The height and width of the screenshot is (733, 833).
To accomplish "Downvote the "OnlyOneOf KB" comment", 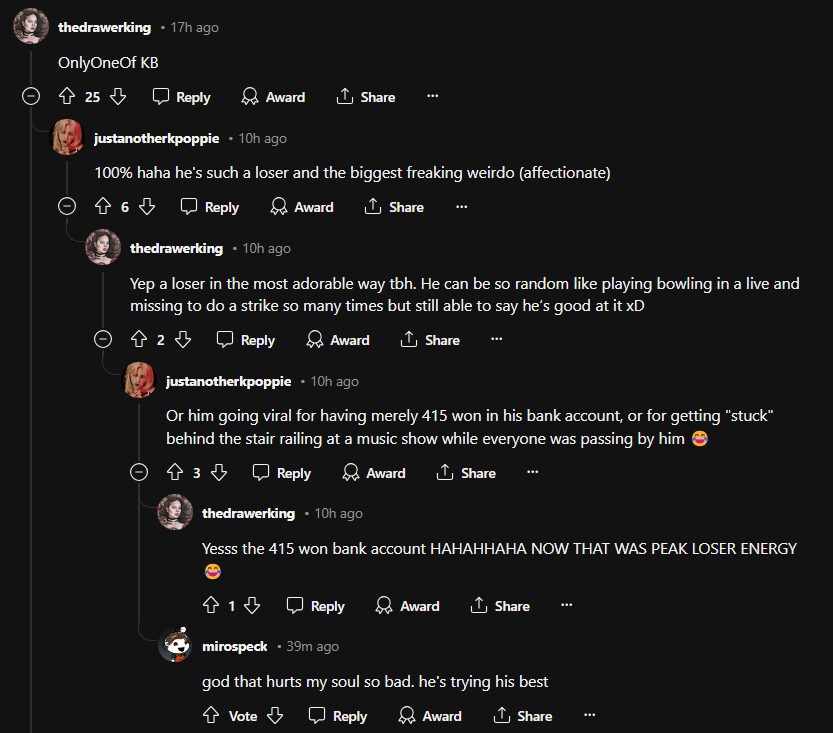I will (x=117, y=97).
